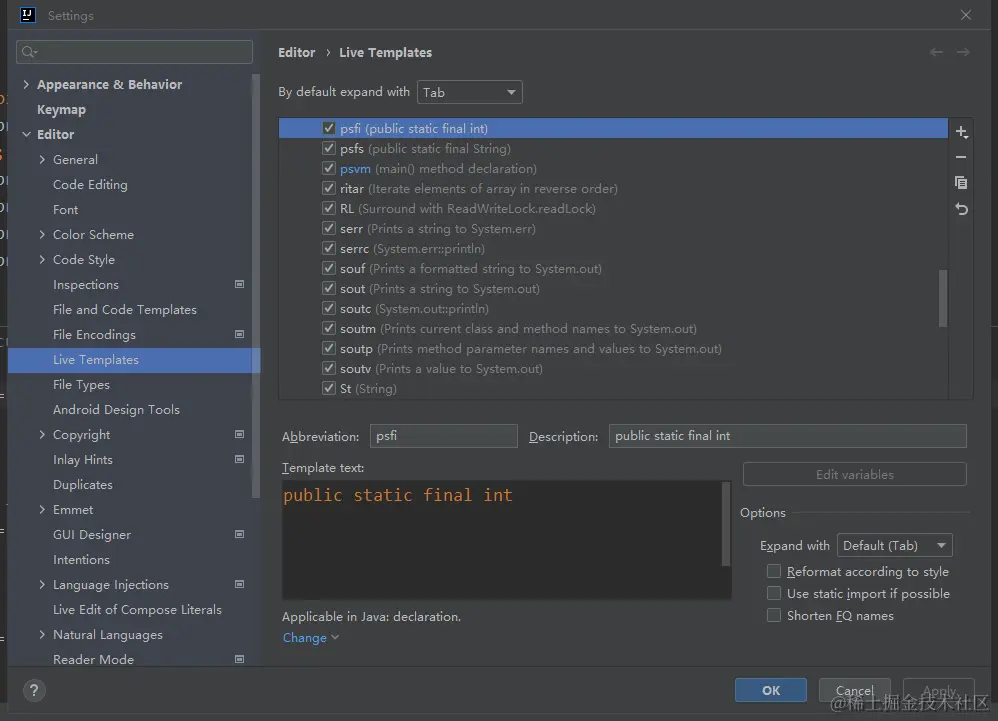Duplicate the selected template with copy icon
This screenshot has height=721, width=998.
[961, 183]
